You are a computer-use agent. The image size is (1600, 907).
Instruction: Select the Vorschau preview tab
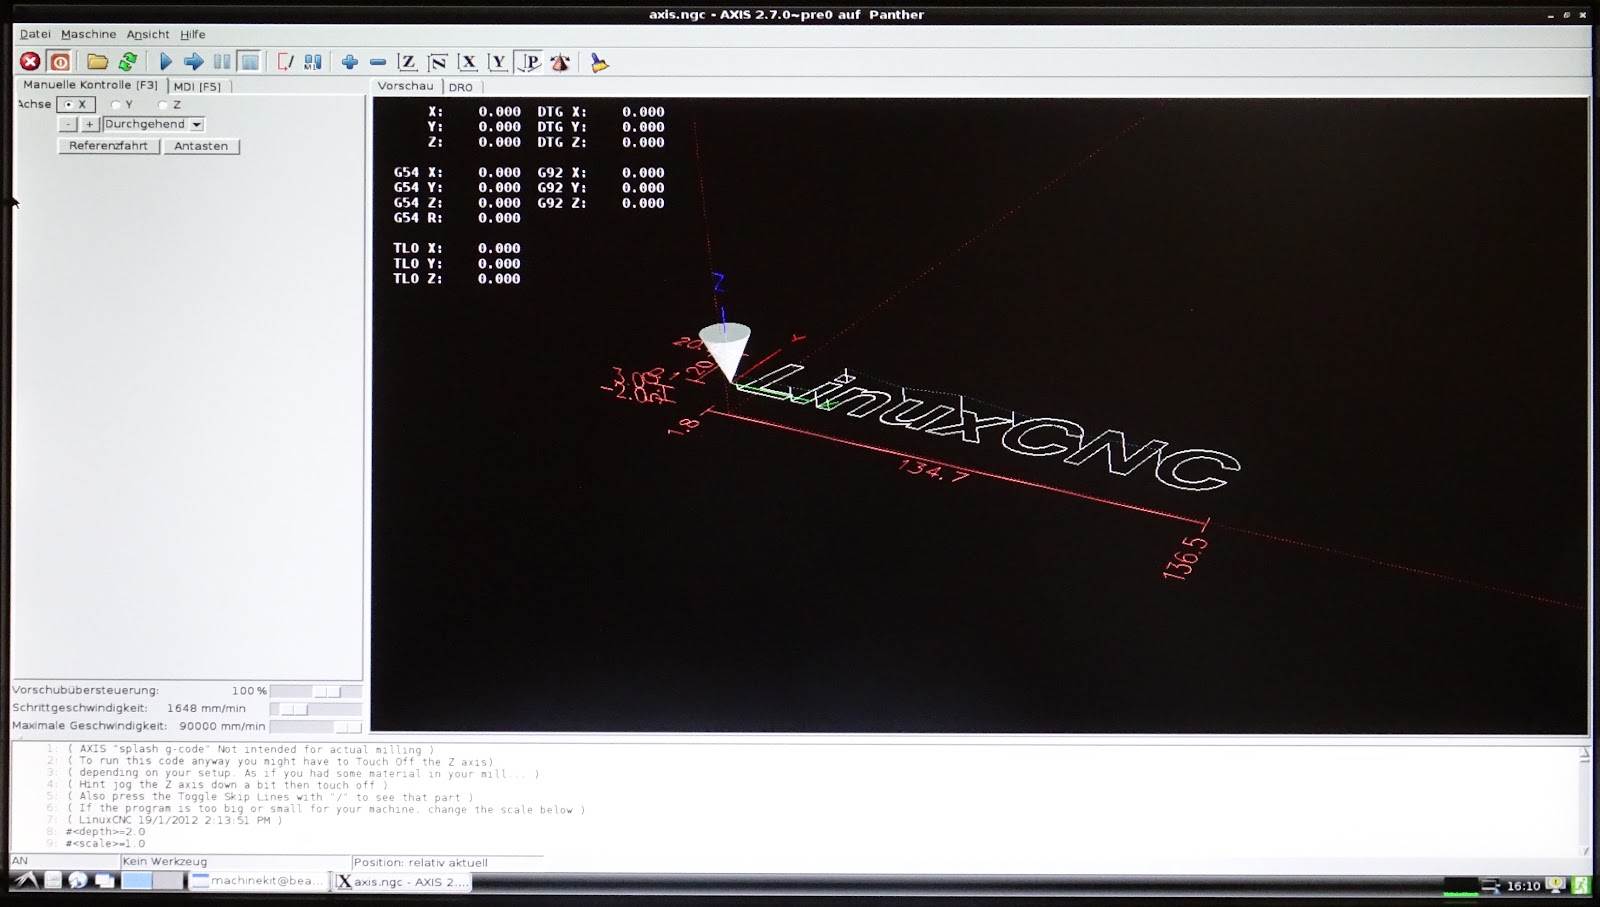click(x=406, y=86)
